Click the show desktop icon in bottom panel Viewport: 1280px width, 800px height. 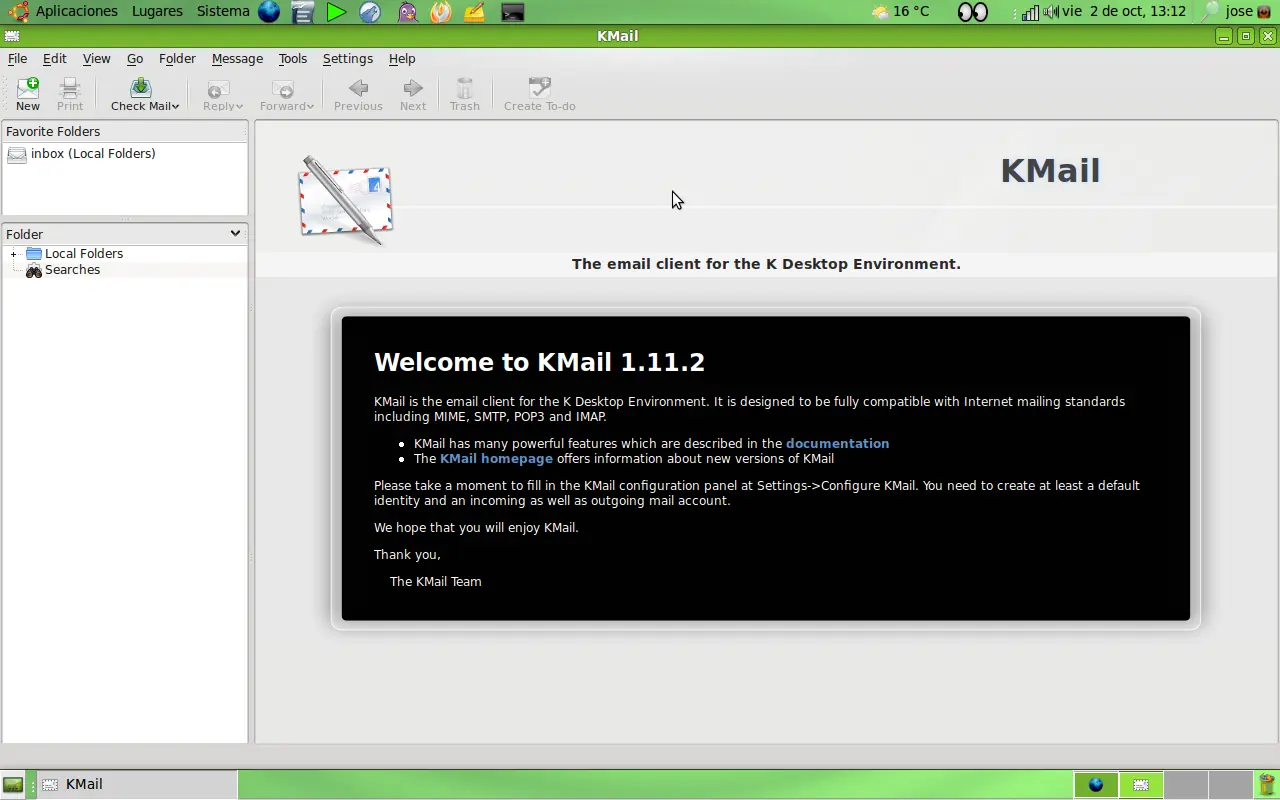pos(13,785)
